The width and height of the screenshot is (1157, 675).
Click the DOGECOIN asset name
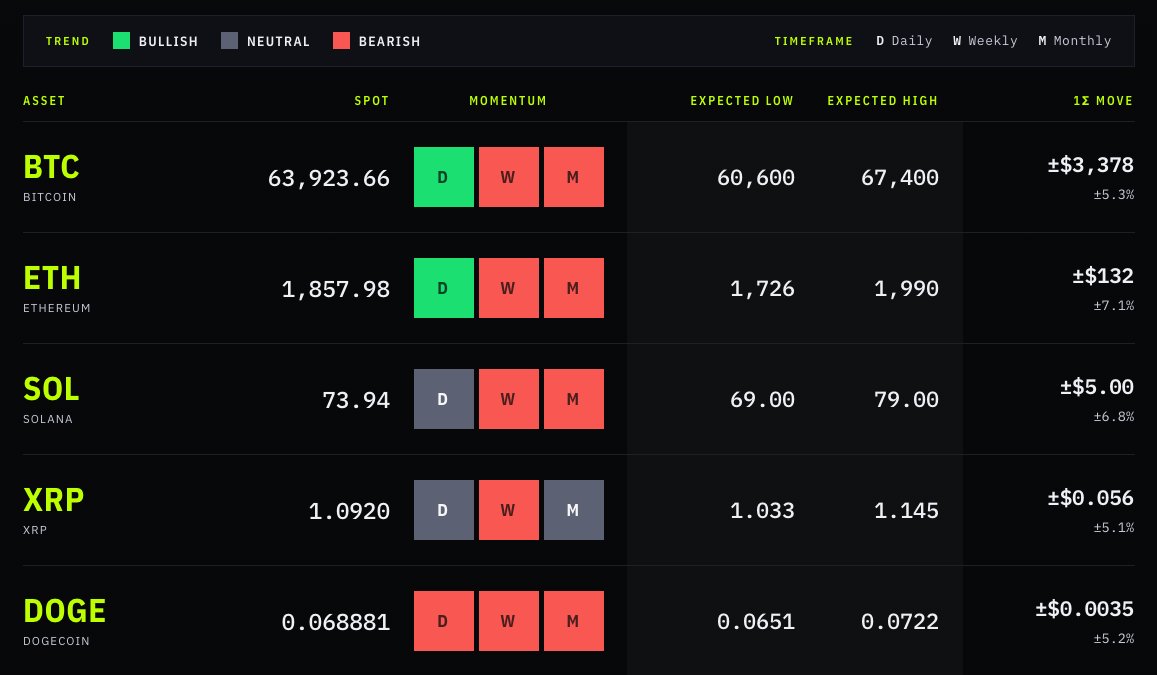[56, 641]
